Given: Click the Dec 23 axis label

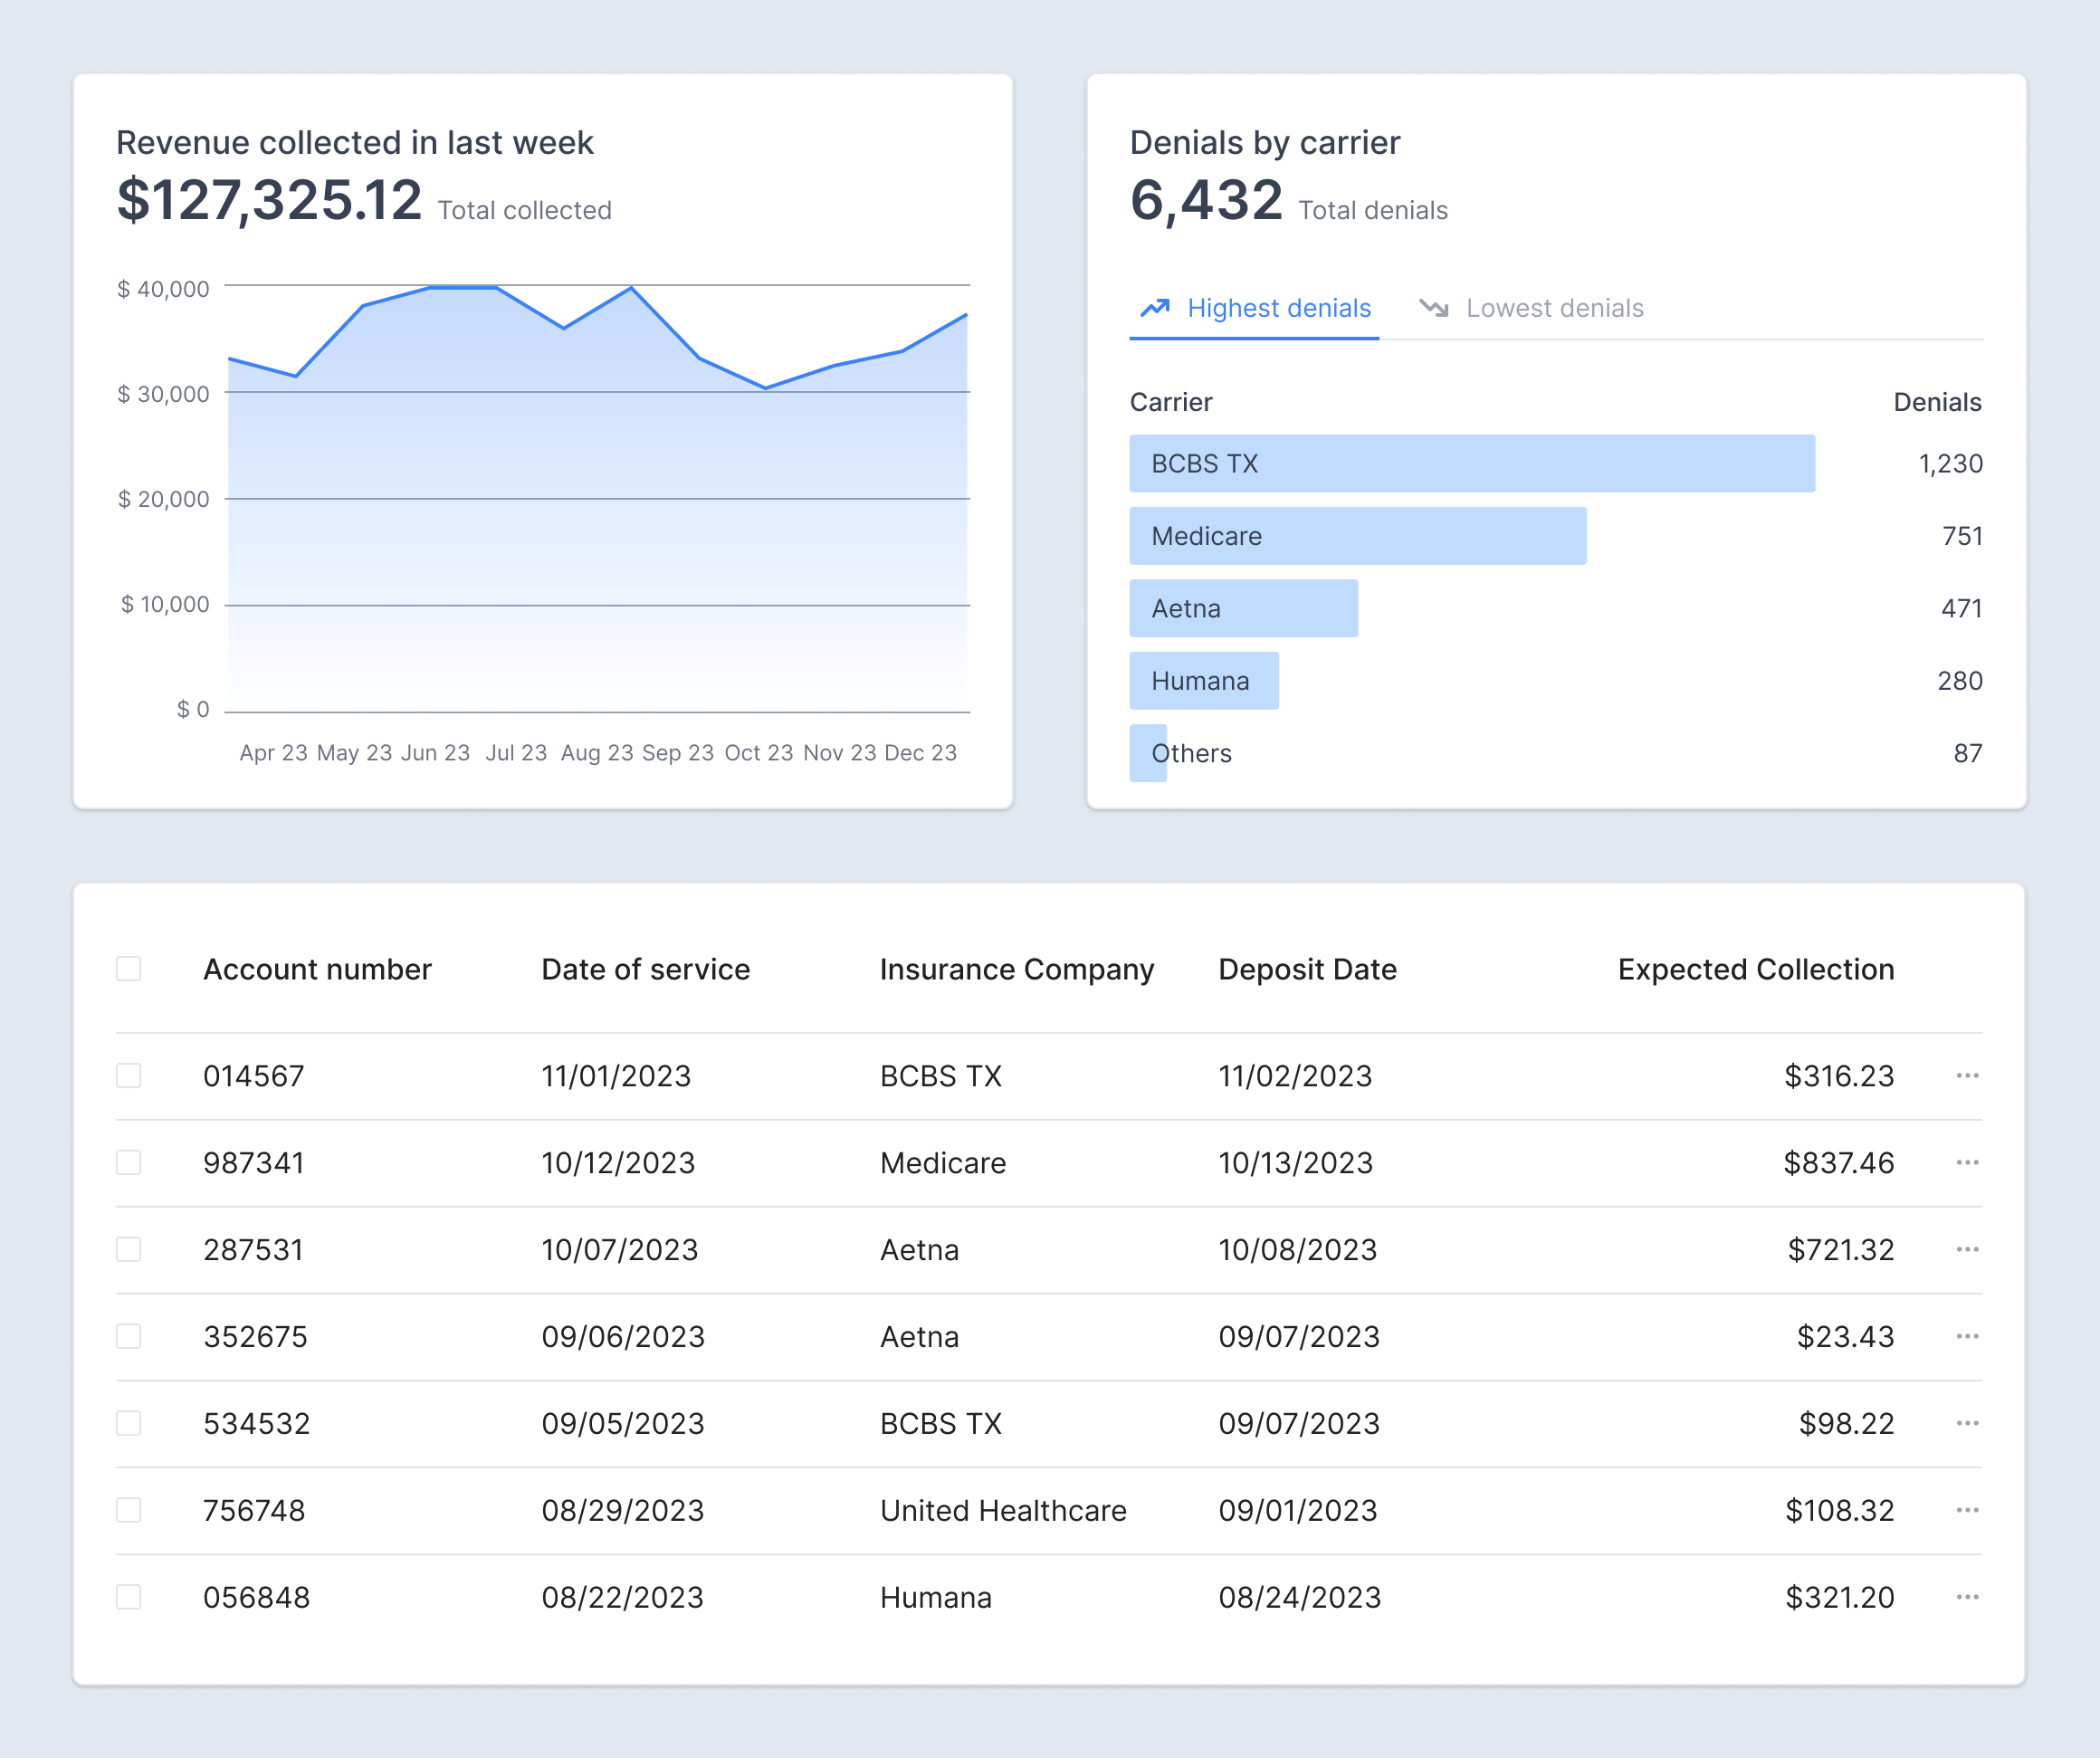Looking at the screenshot, I should pyautogui.click(x=920, y=753).
